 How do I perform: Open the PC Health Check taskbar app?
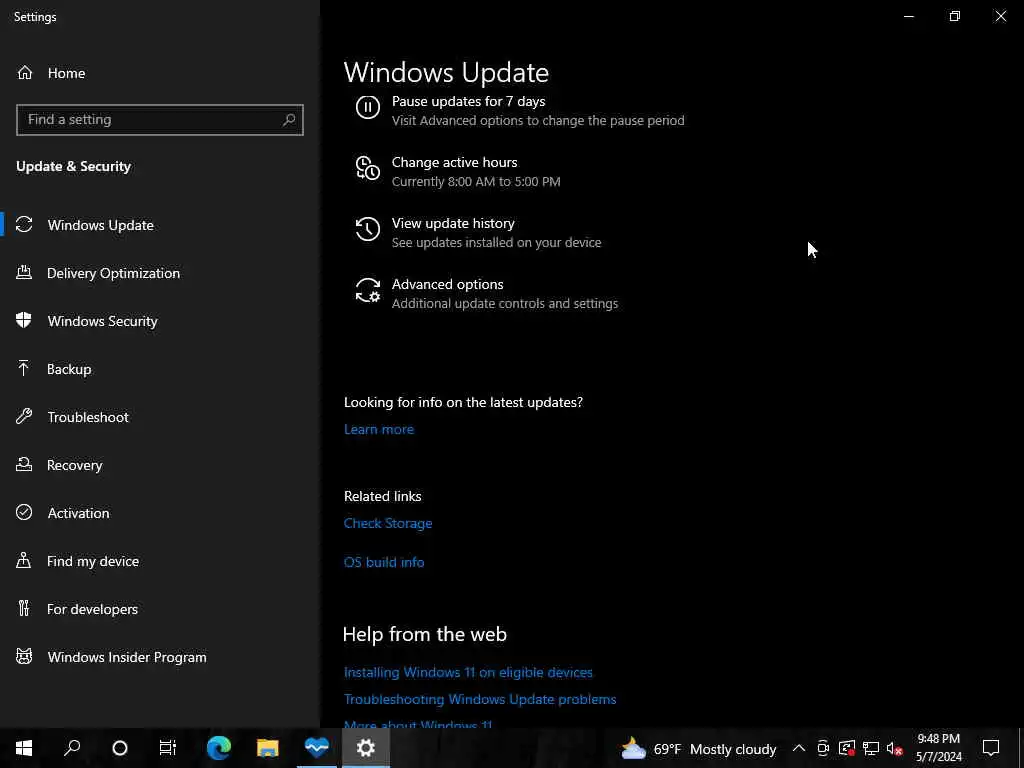tap(317, 748)
